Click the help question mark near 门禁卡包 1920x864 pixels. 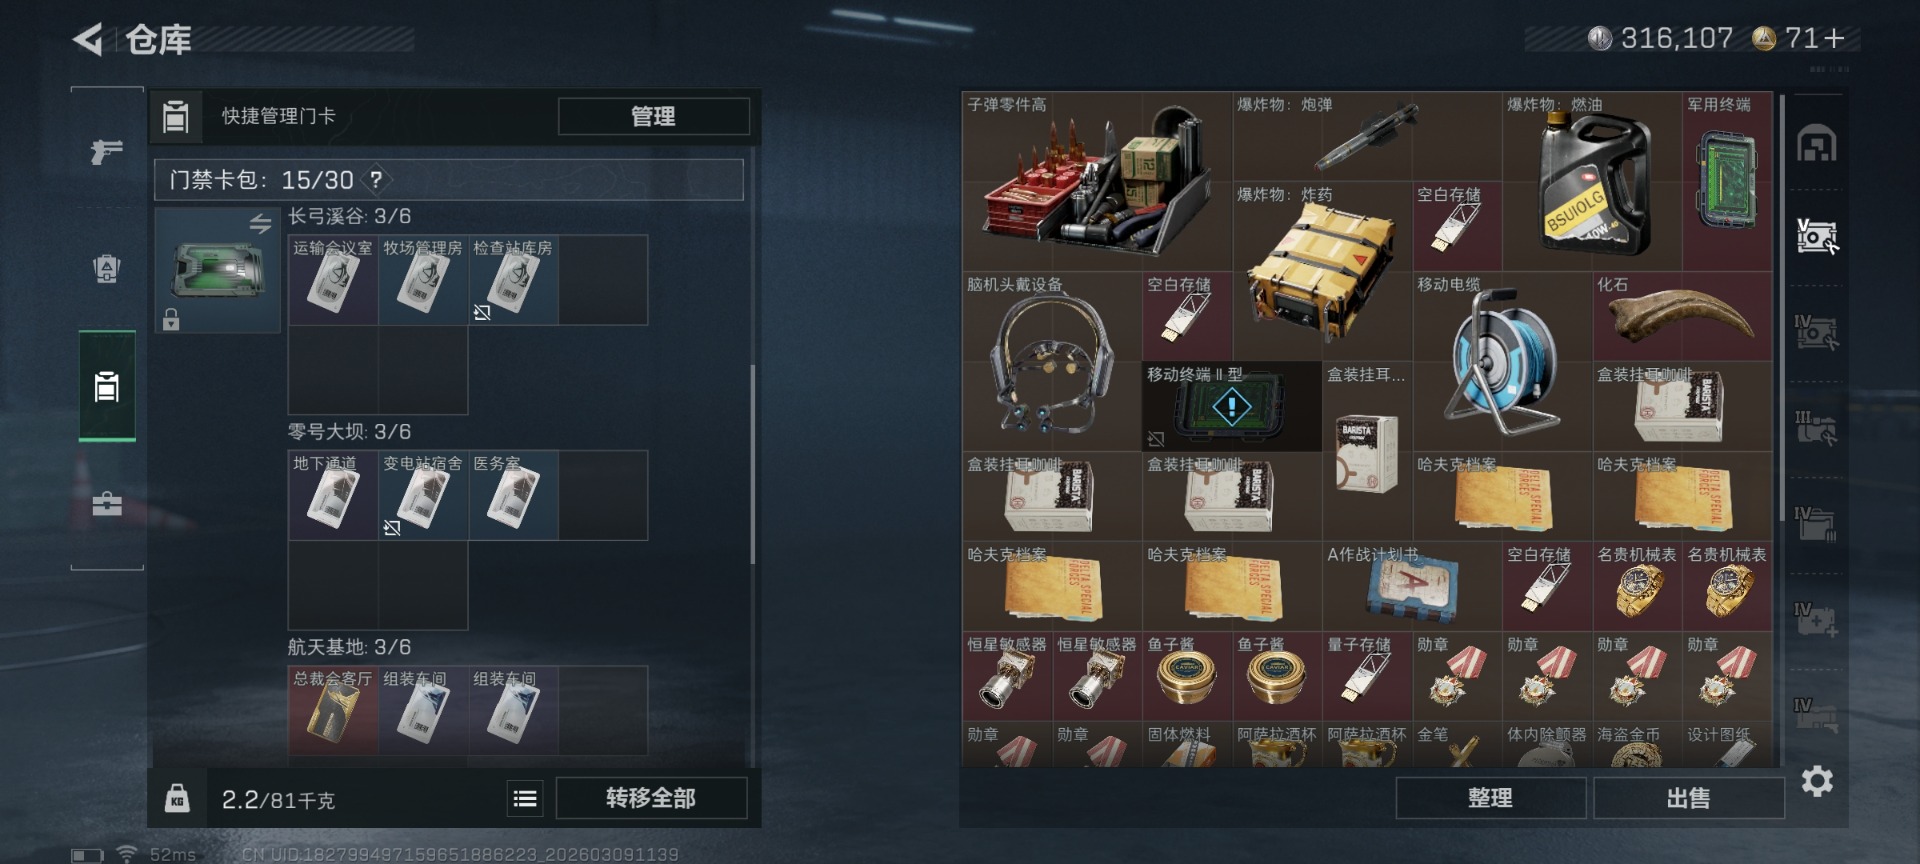point(376,180)
